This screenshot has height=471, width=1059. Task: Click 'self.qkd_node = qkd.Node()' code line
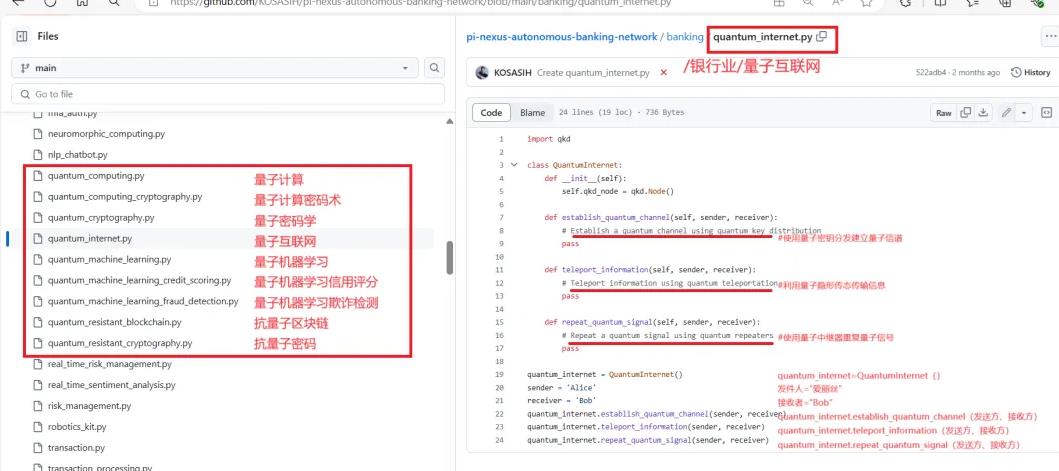pos(618,191)
